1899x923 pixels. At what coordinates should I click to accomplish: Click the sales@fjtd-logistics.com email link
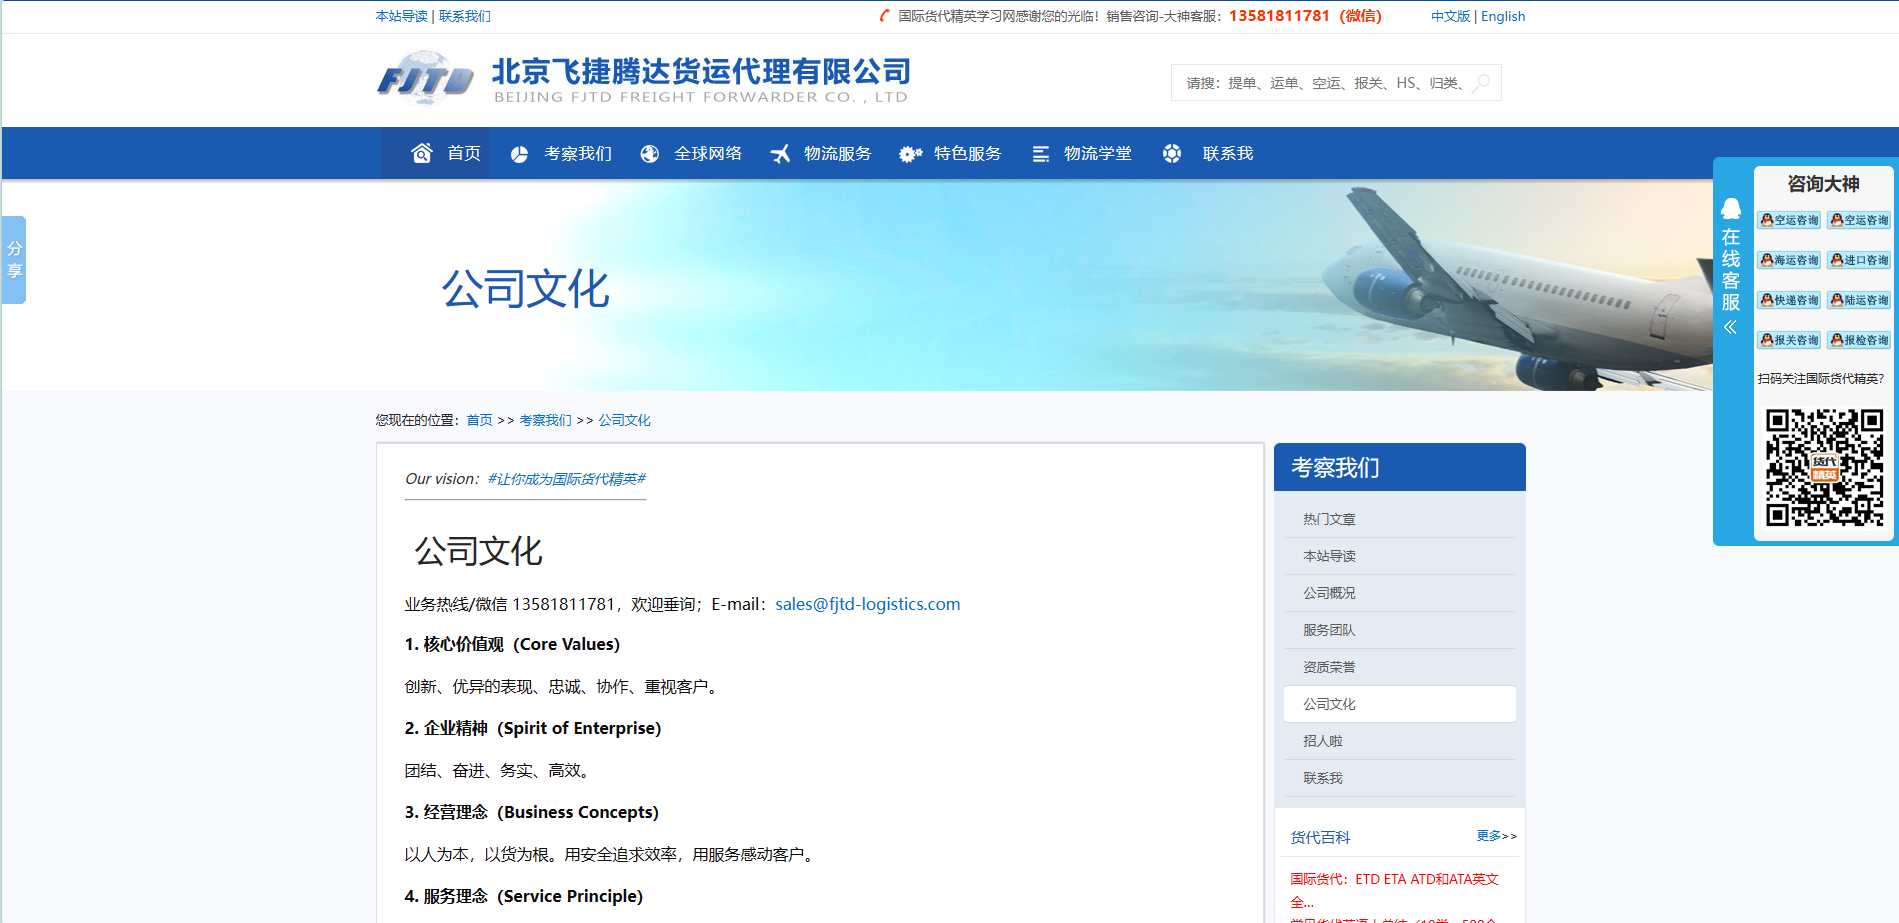[867, 604]
